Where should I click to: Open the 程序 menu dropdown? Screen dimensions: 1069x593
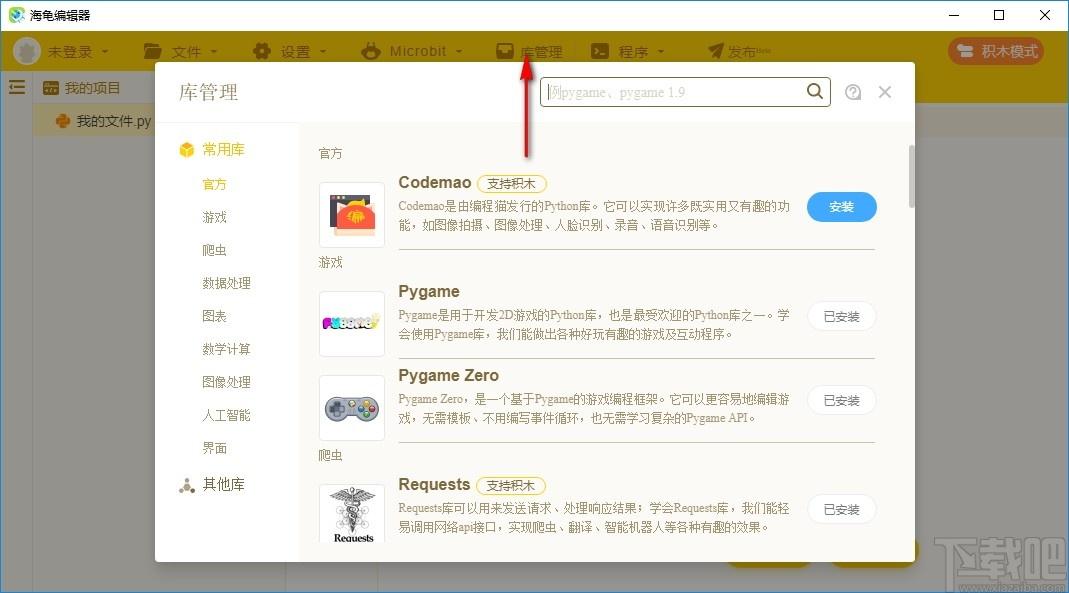tap(627, 51)
